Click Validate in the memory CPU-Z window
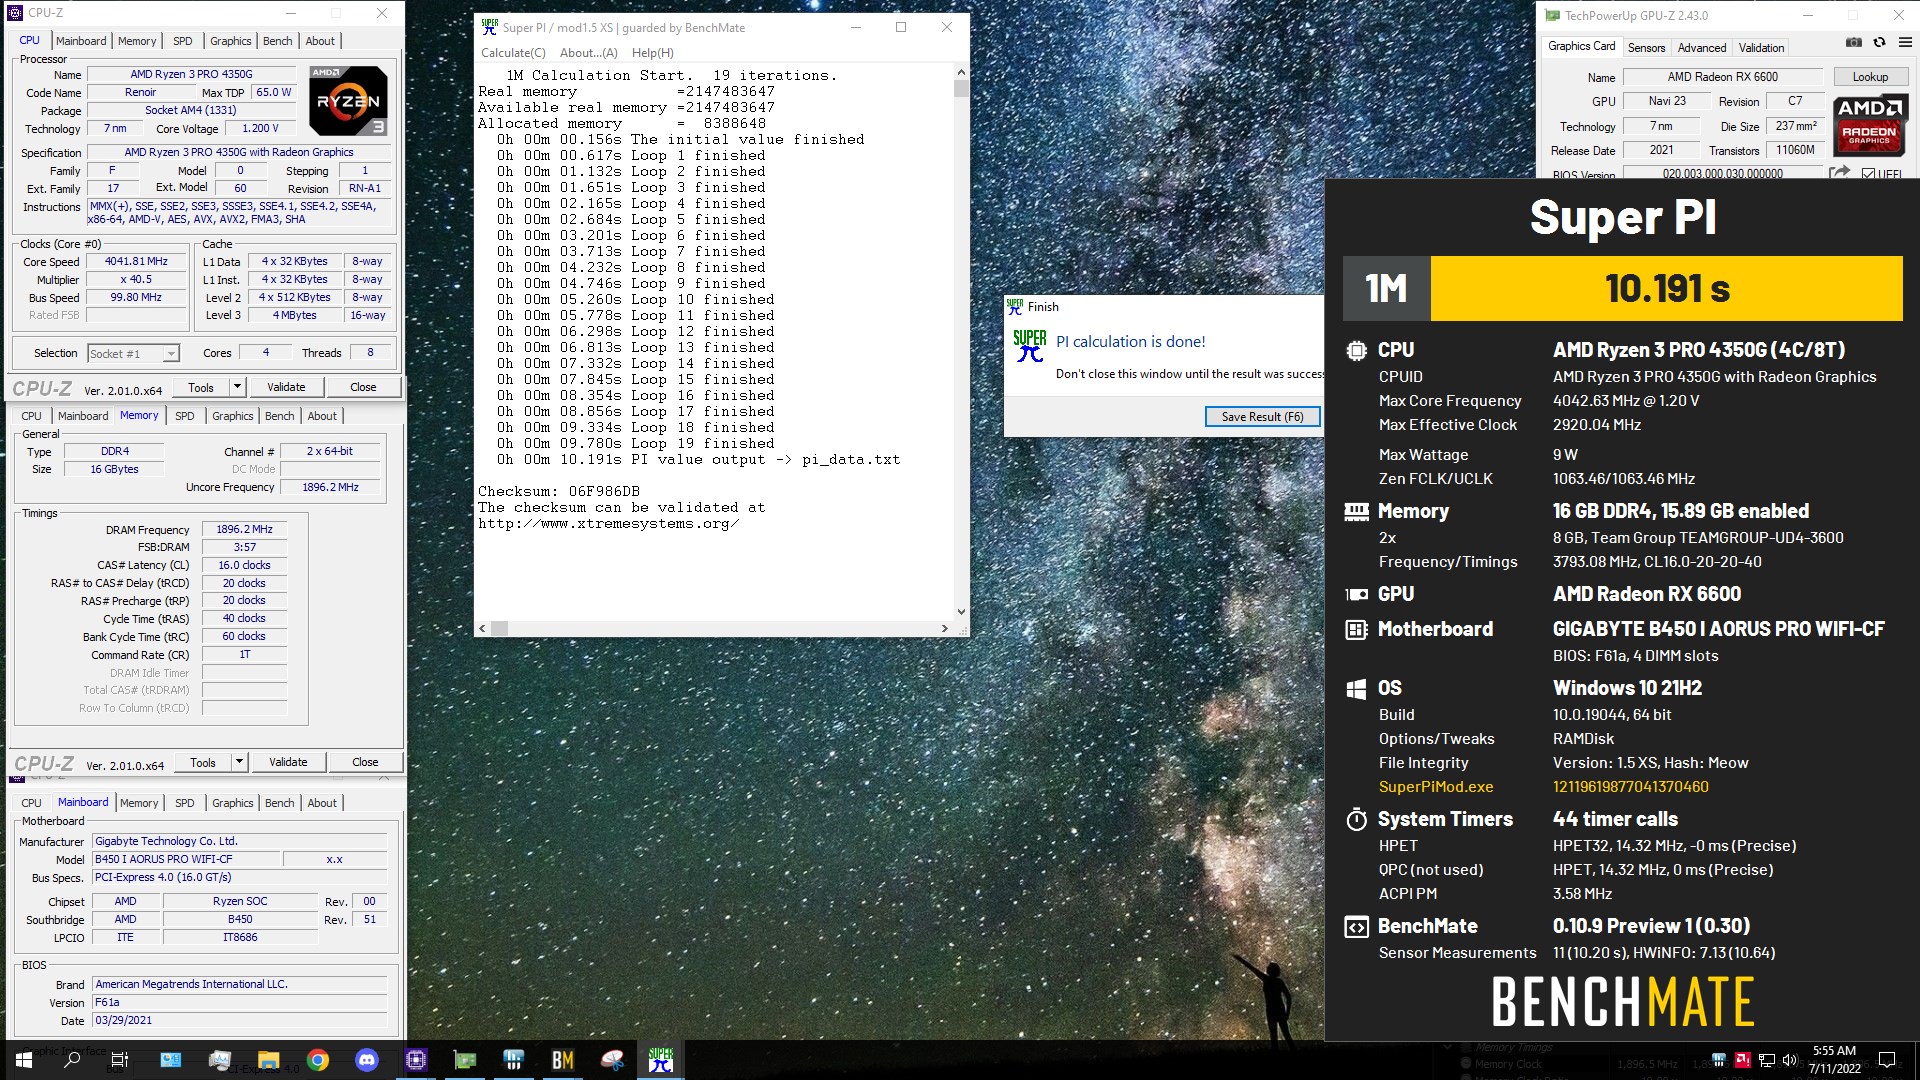Viewport: 1920px width, 1080px height. [288, 762]
